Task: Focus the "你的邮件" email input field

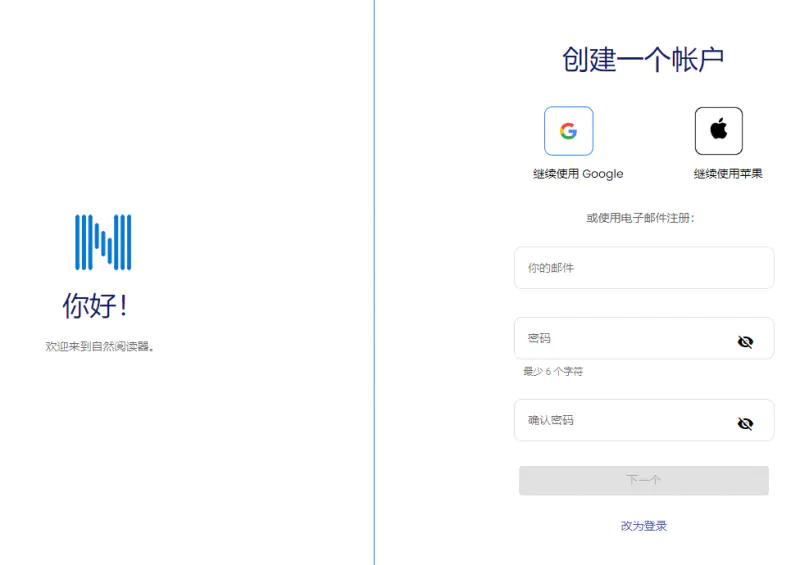Action: point(643,268)
